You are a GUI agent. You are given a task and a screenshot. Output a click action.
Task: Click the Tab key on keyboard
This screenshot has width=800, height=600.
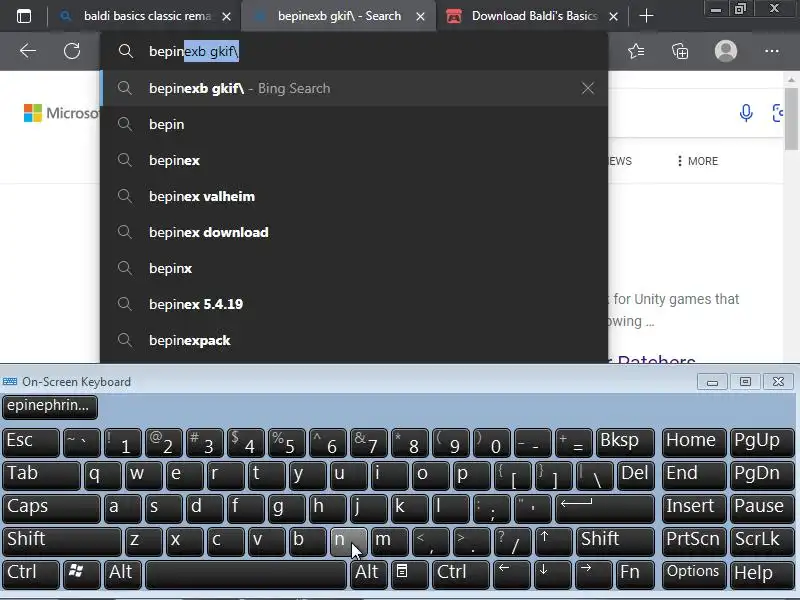pyautogui.click(x=41, y=474)
